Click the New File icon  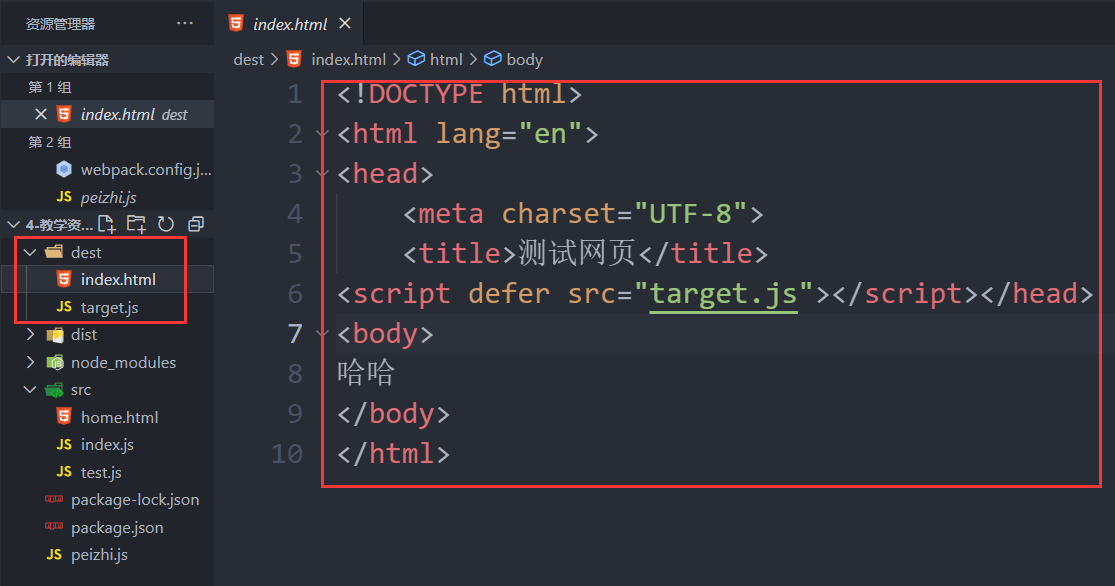click(107, 225)
